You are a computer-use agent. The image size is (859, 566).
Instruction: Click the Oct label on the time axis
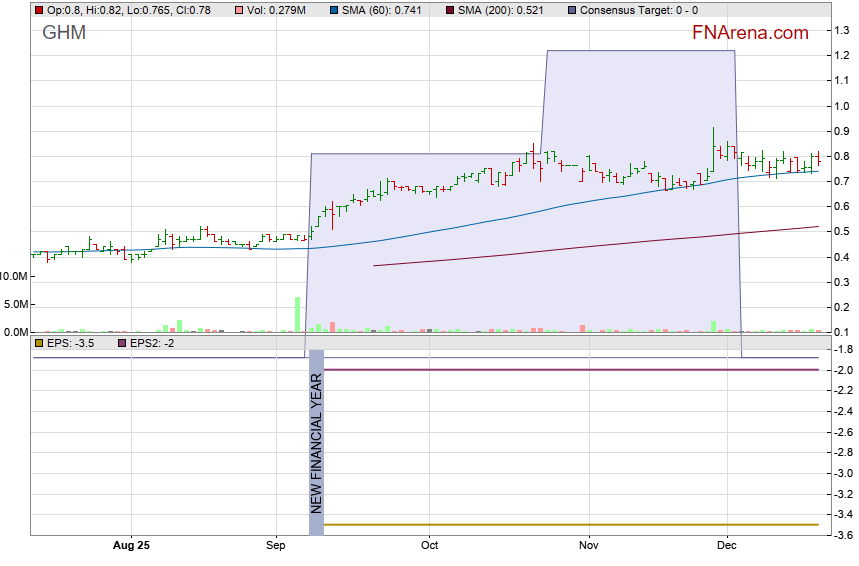[x=429, y=546]
